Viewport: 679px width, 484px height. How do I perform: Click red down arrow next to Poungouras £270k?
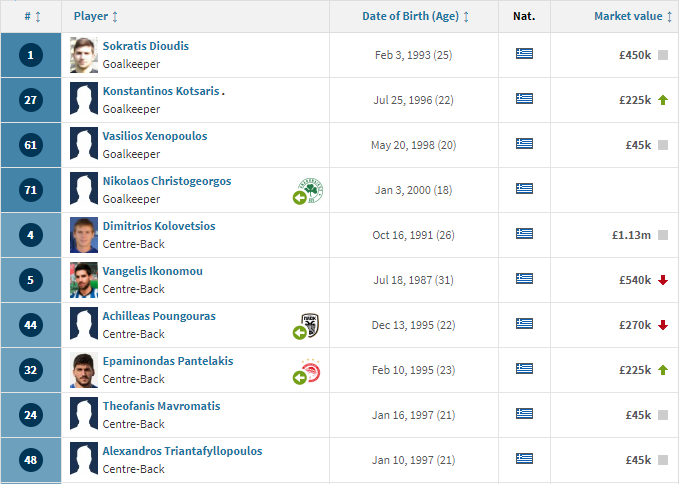coord(663,325)
